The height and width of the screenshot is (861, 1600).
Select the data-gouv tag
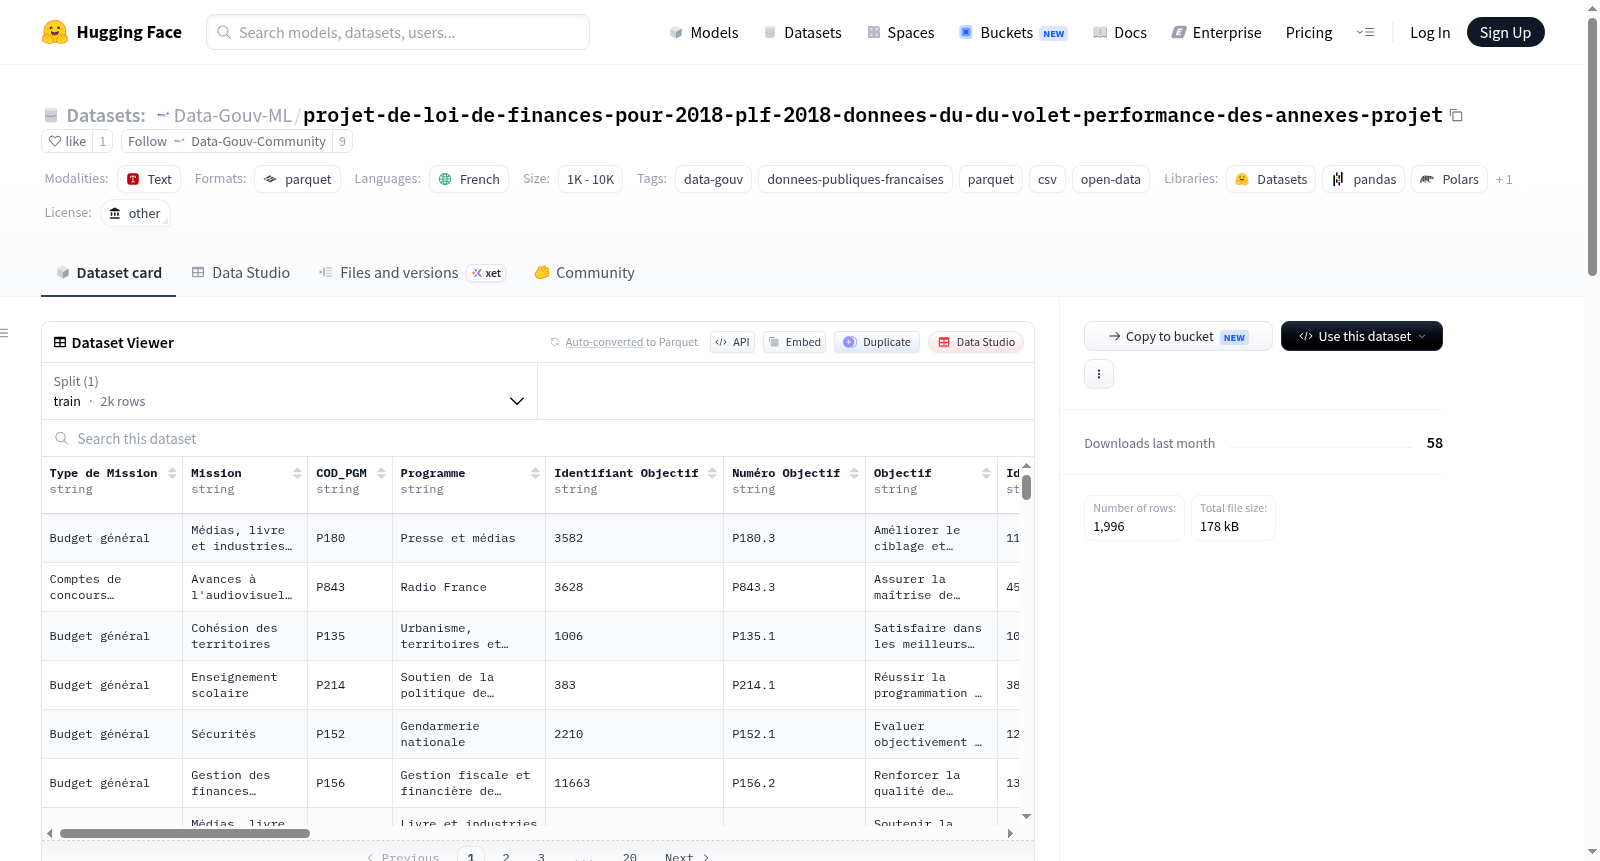coord(714,179)
